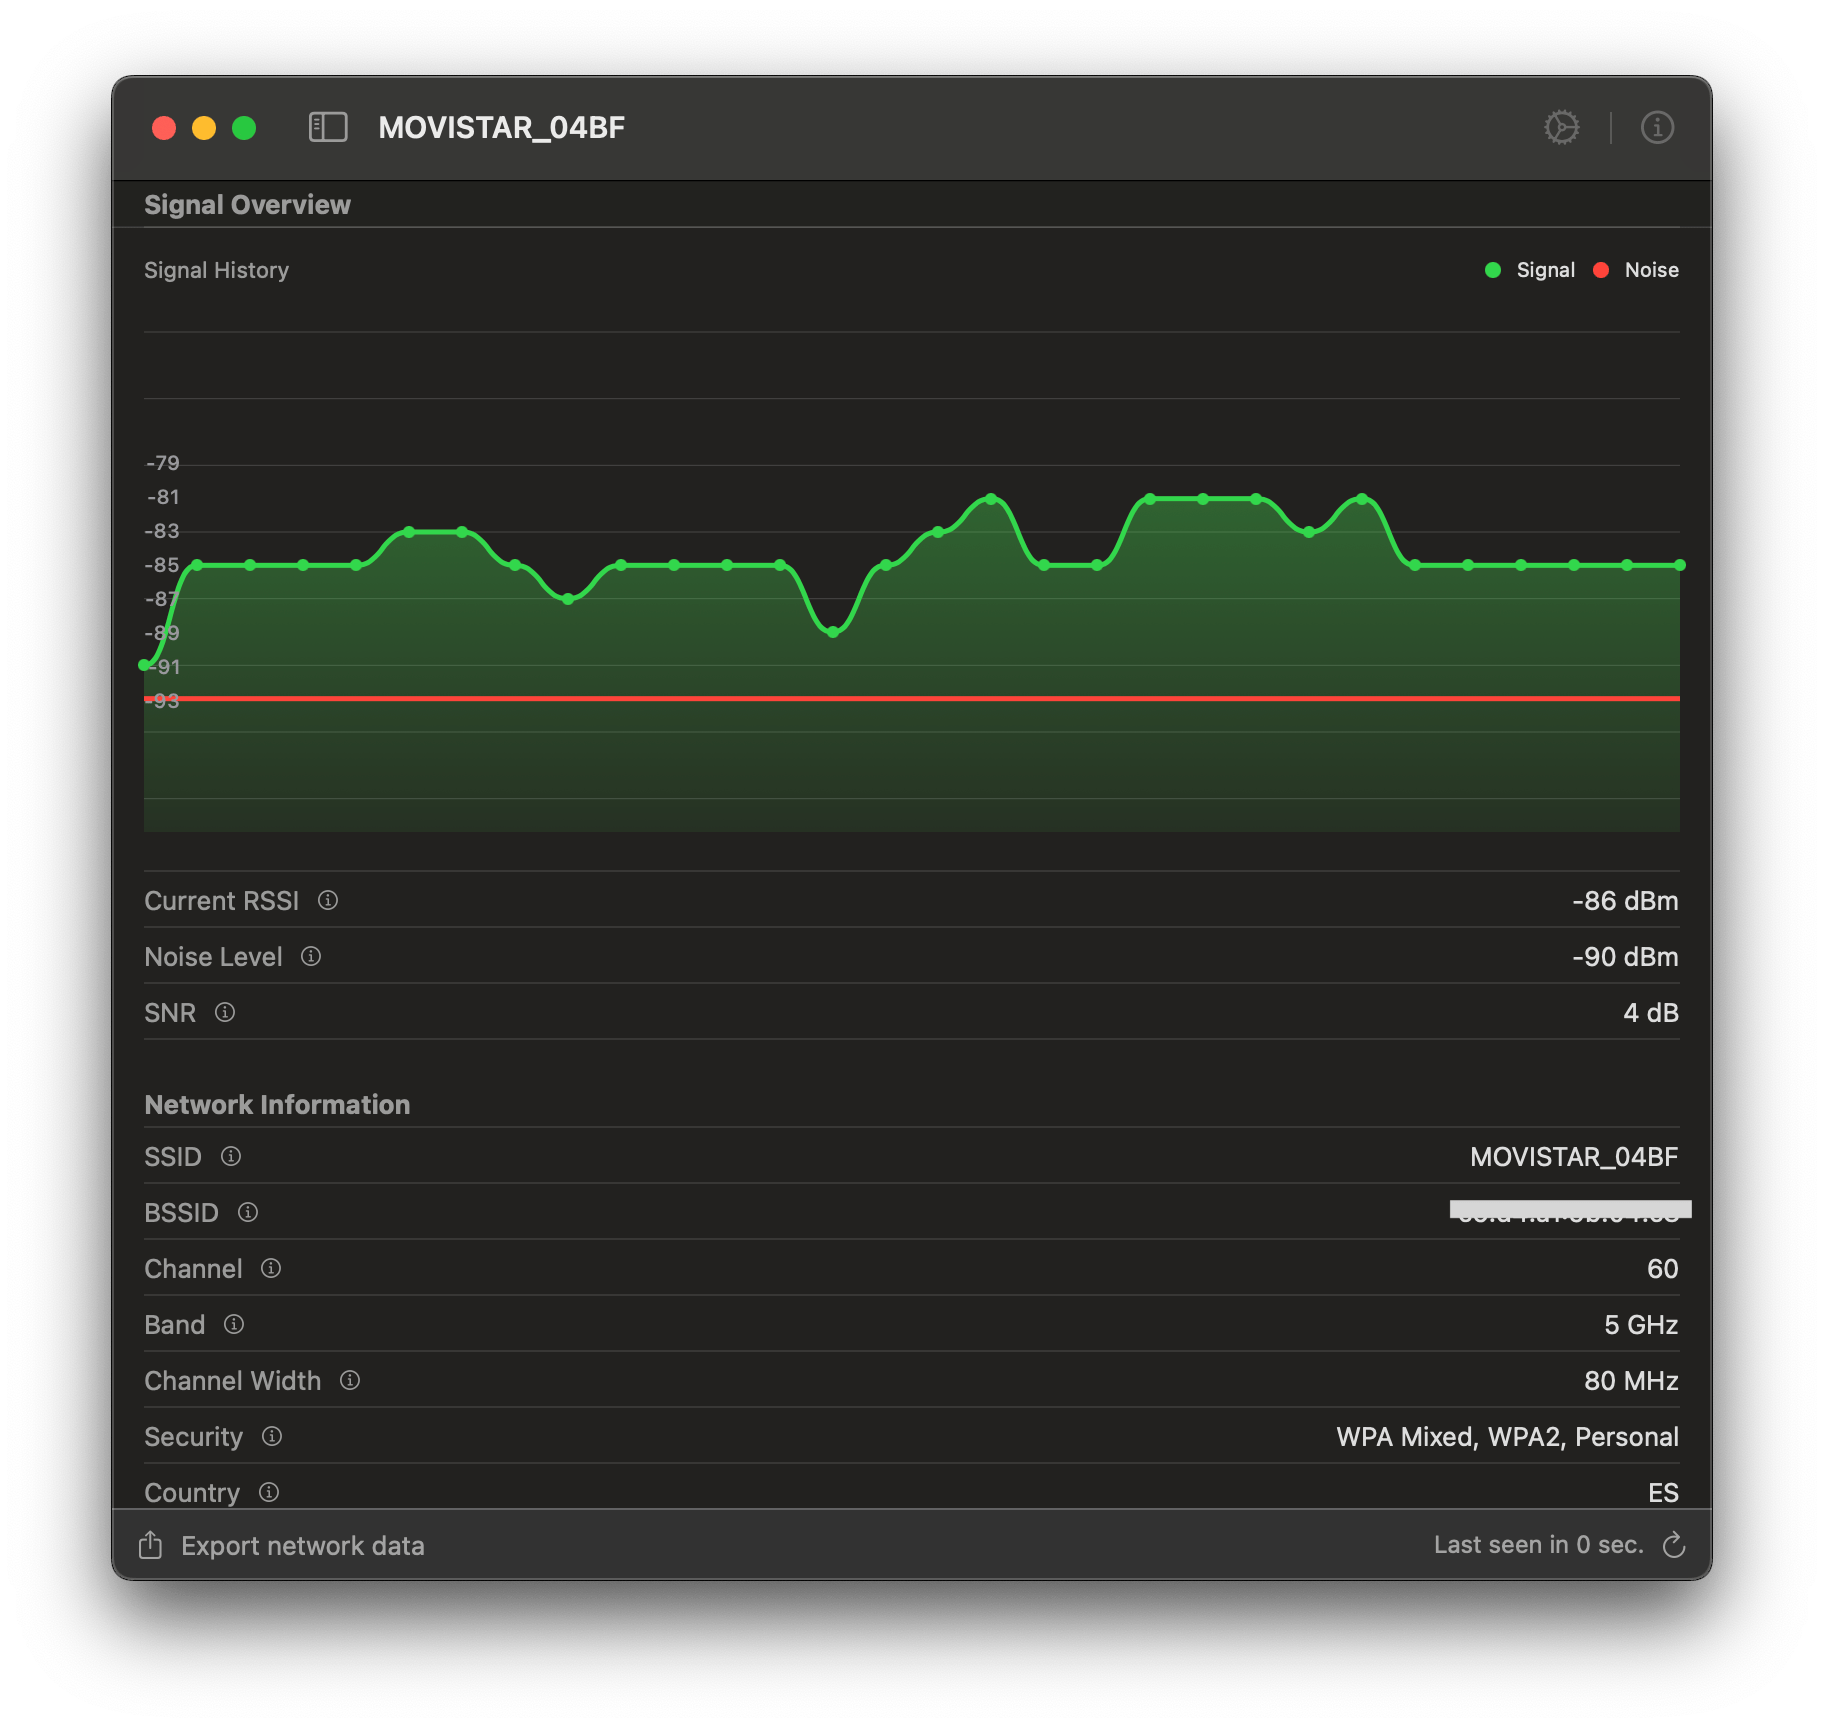Image resolution: width=1824 pixels, height=1728 pixels.
Task: Click the SNR info icon
Action: (225, 1013)
